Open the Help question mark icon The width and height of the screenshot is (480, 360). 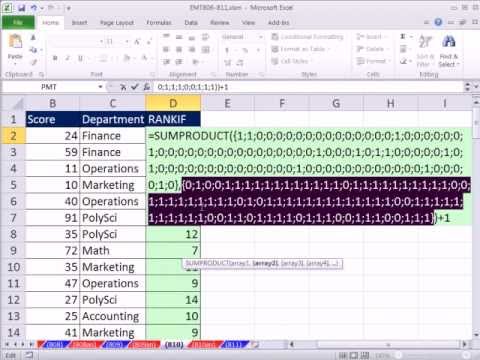point(438,22)
